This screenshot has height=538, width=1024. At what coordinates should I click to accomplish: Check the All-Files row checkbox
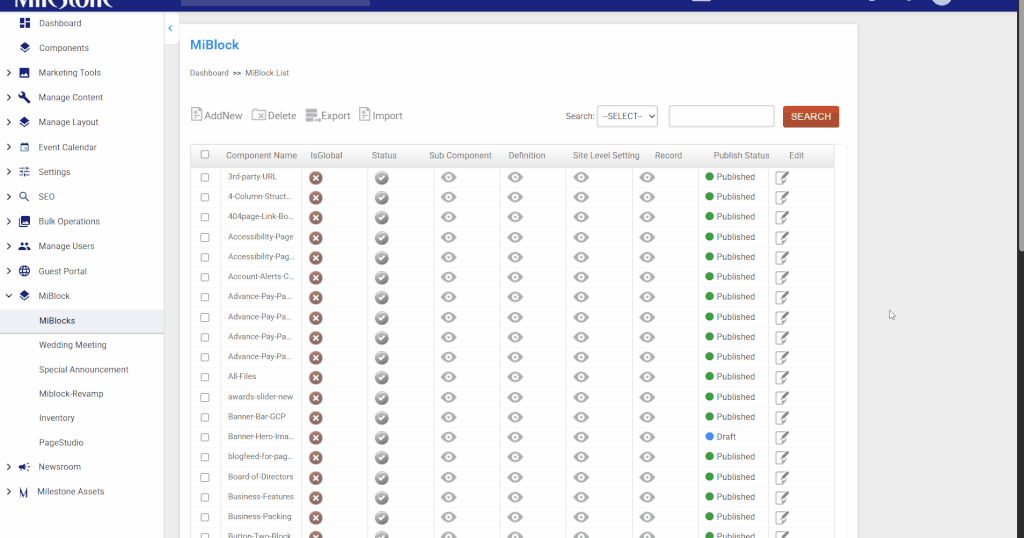(x=205, y=377)
